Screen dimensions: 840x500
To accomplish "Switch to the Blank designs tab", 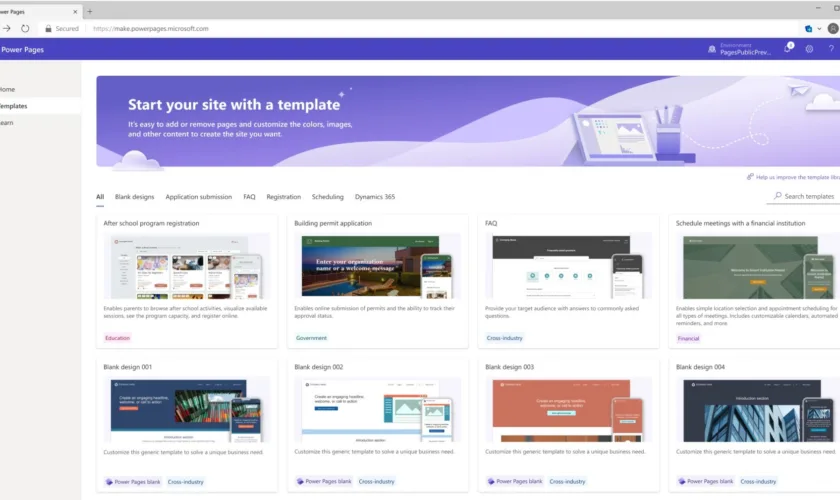I will (x=134, y=197).
